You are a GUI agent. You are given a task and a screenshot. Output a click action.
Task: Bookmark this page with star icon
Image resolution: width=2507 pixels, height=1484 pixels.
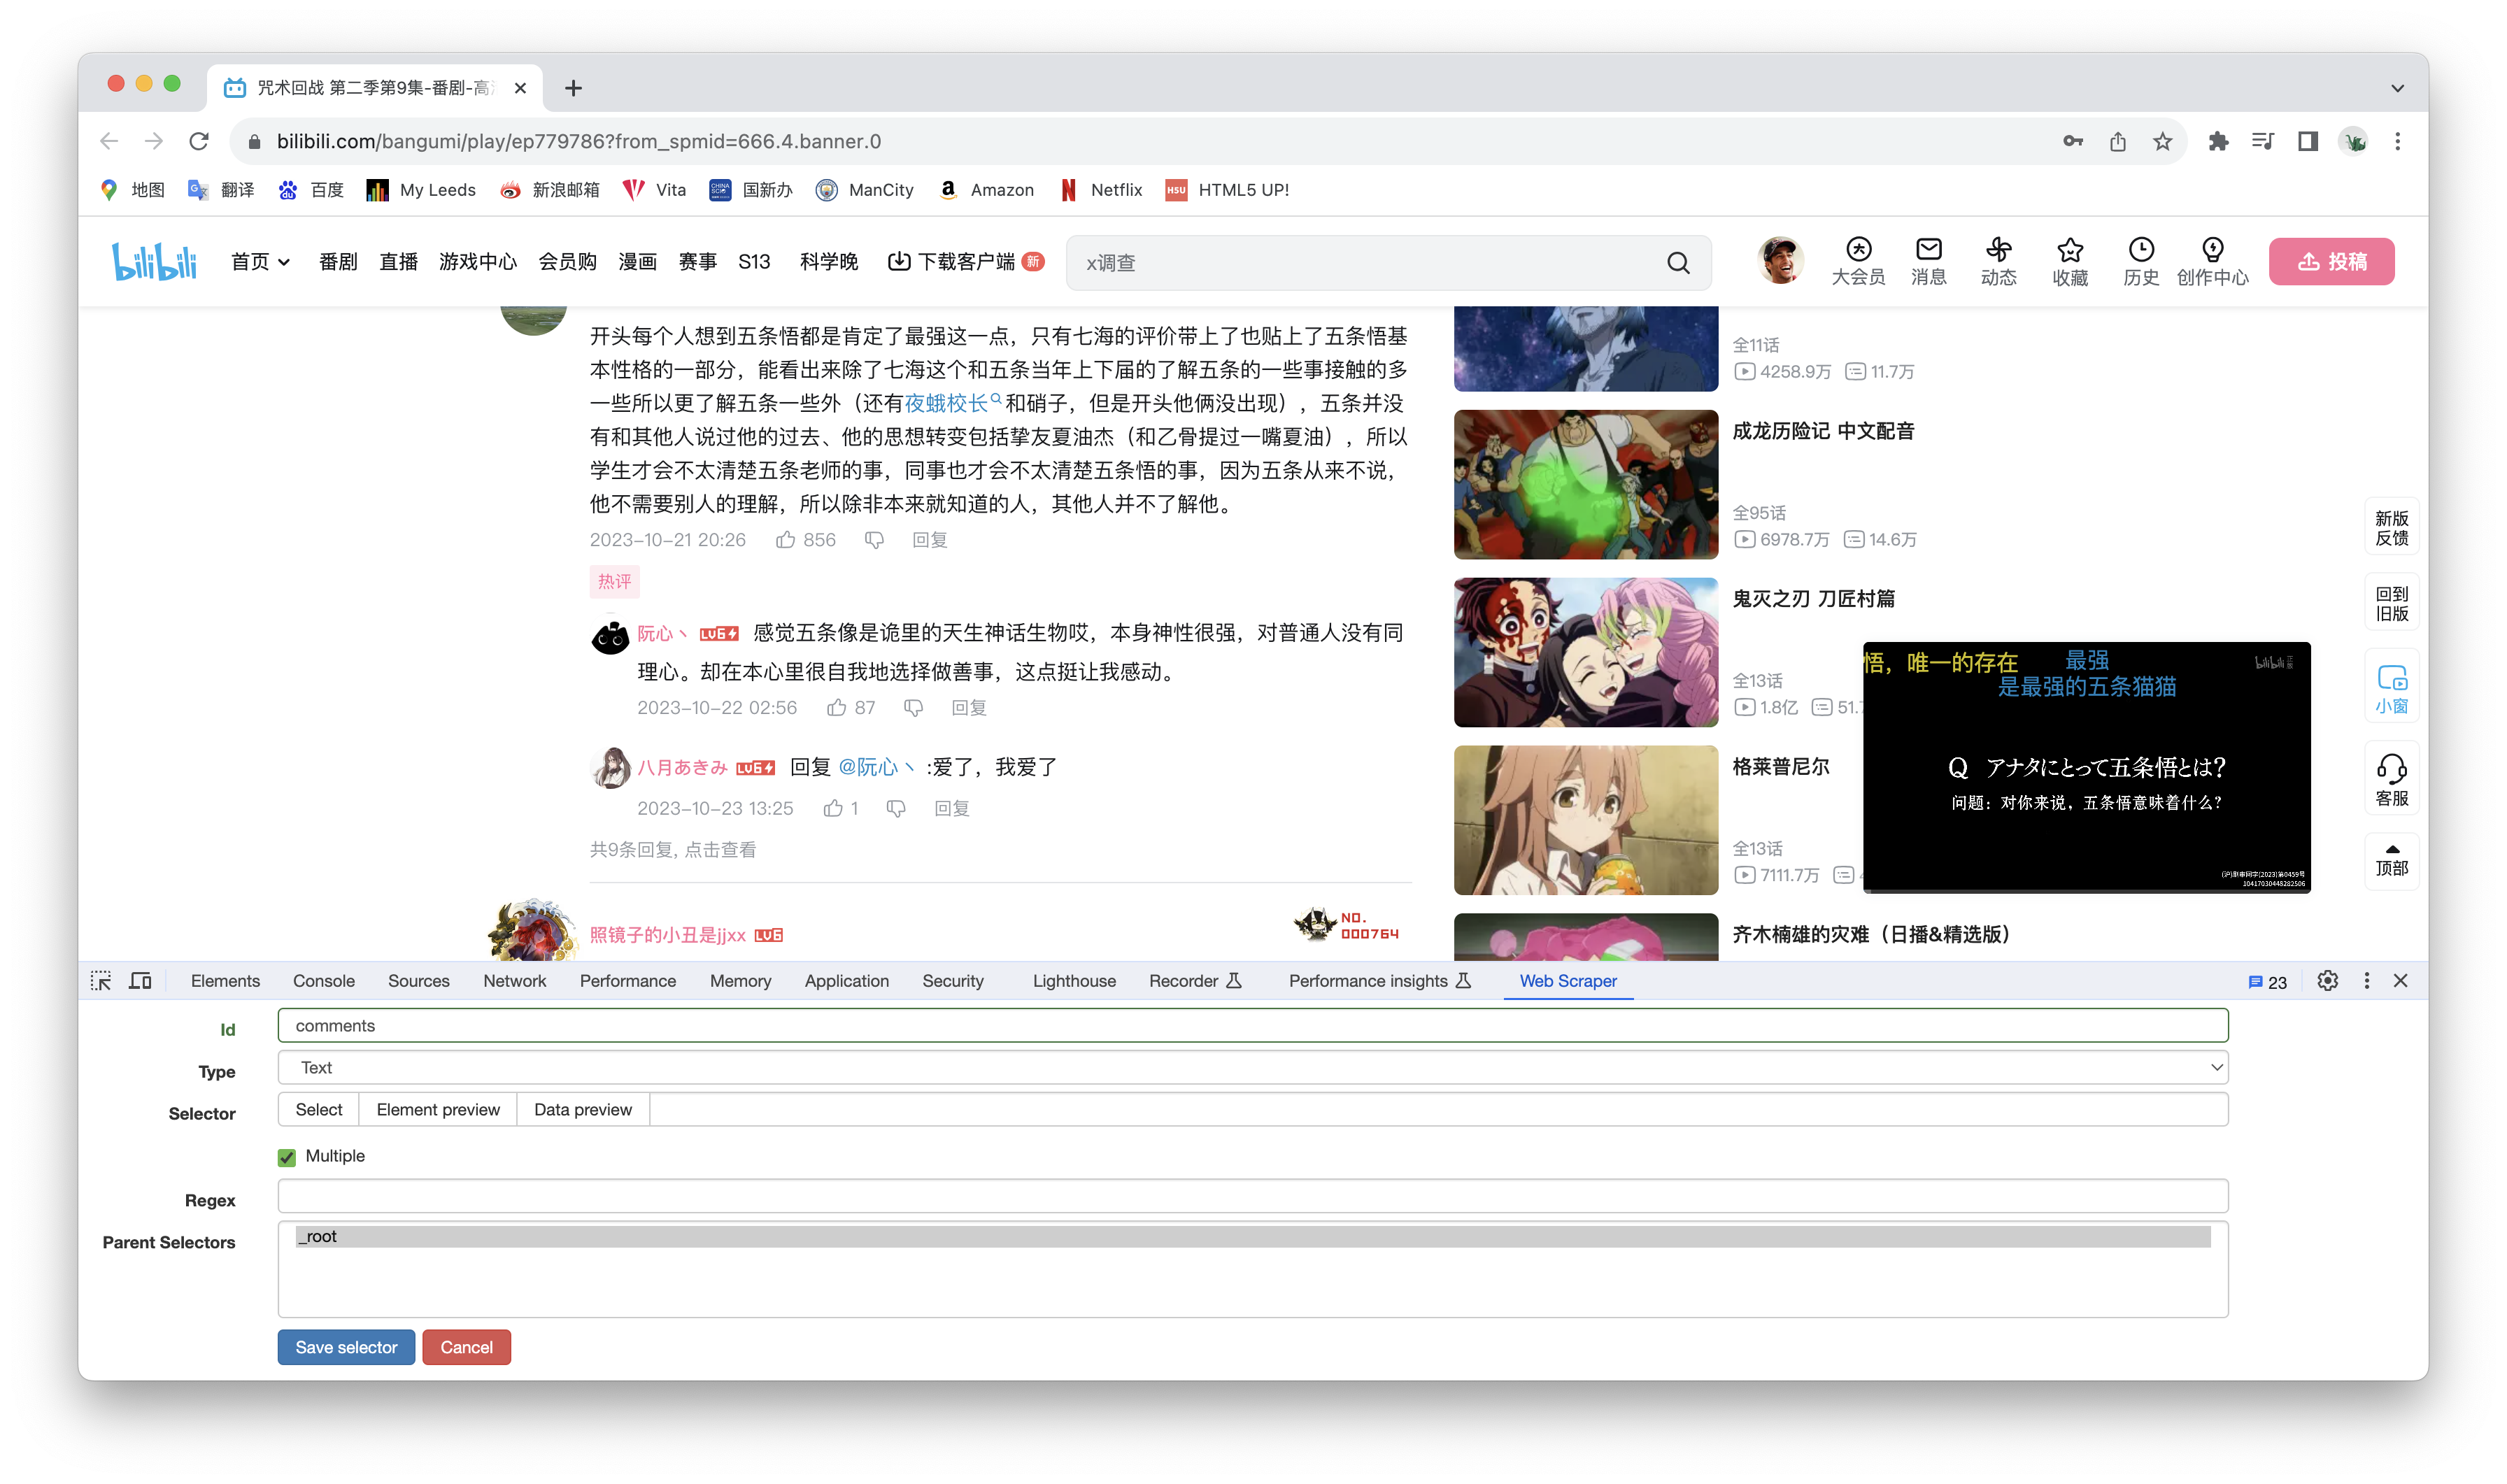(x=2163, y=142)
